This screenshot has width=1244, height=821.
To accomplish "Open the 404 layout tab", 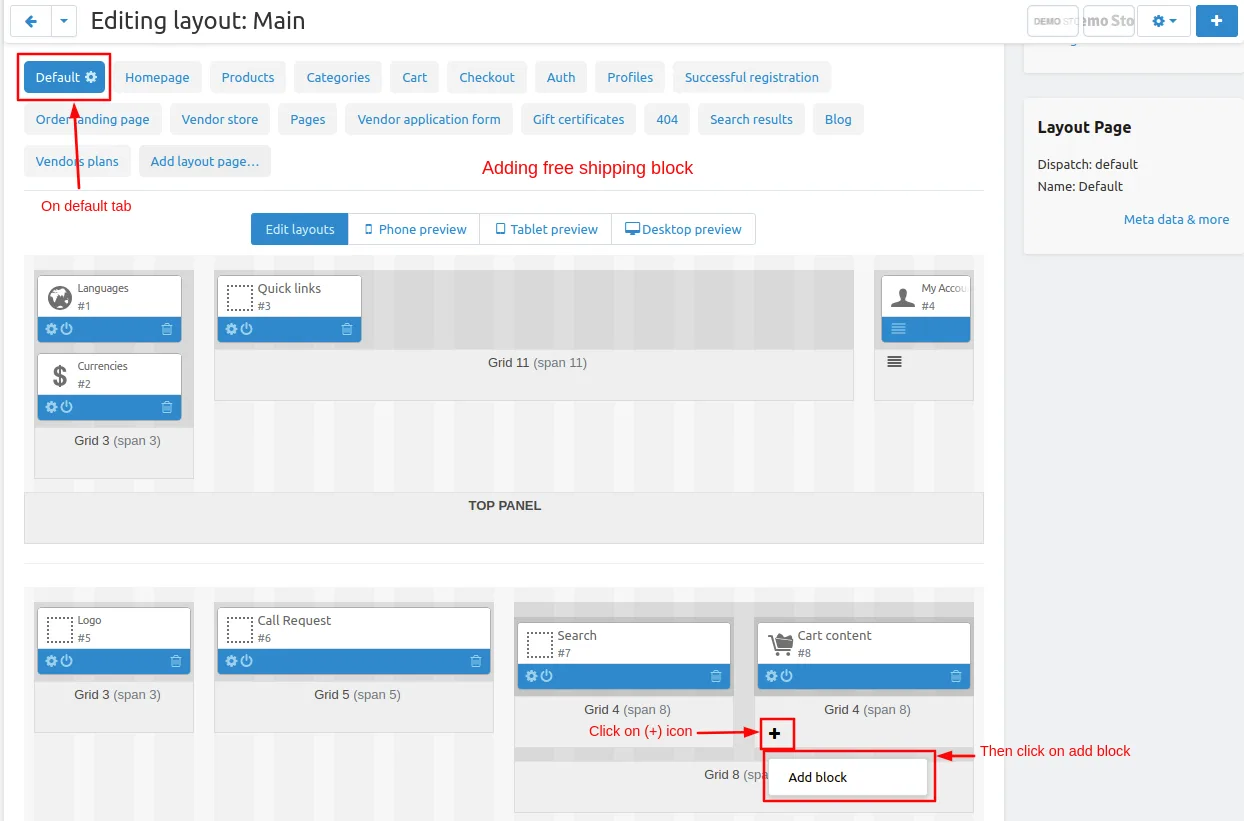I will [667, 119].
